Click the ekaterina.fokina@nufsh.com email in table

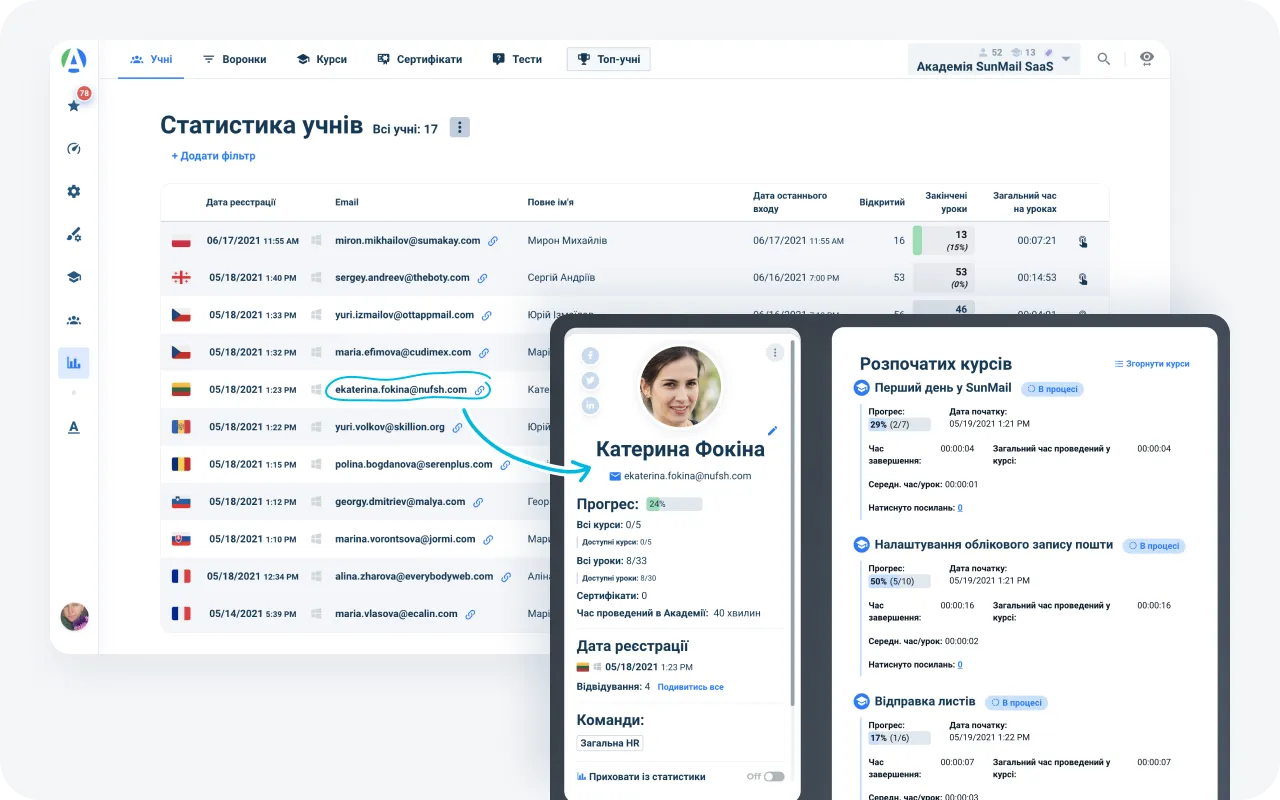[x=401, y=389]
